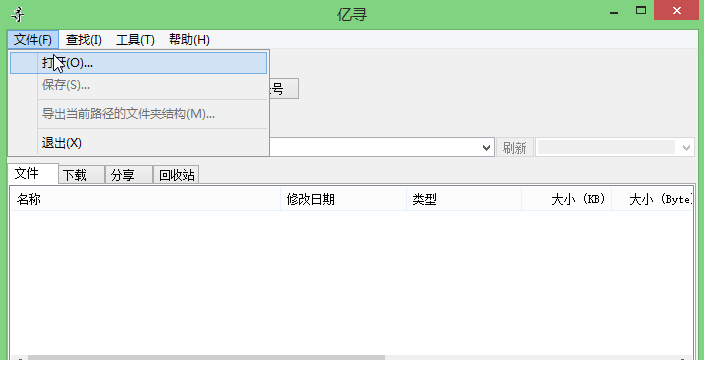Sort by the 大小 (KB) column header
The height and width of the screenshot is (383, 704).
(x=567, y=199)
